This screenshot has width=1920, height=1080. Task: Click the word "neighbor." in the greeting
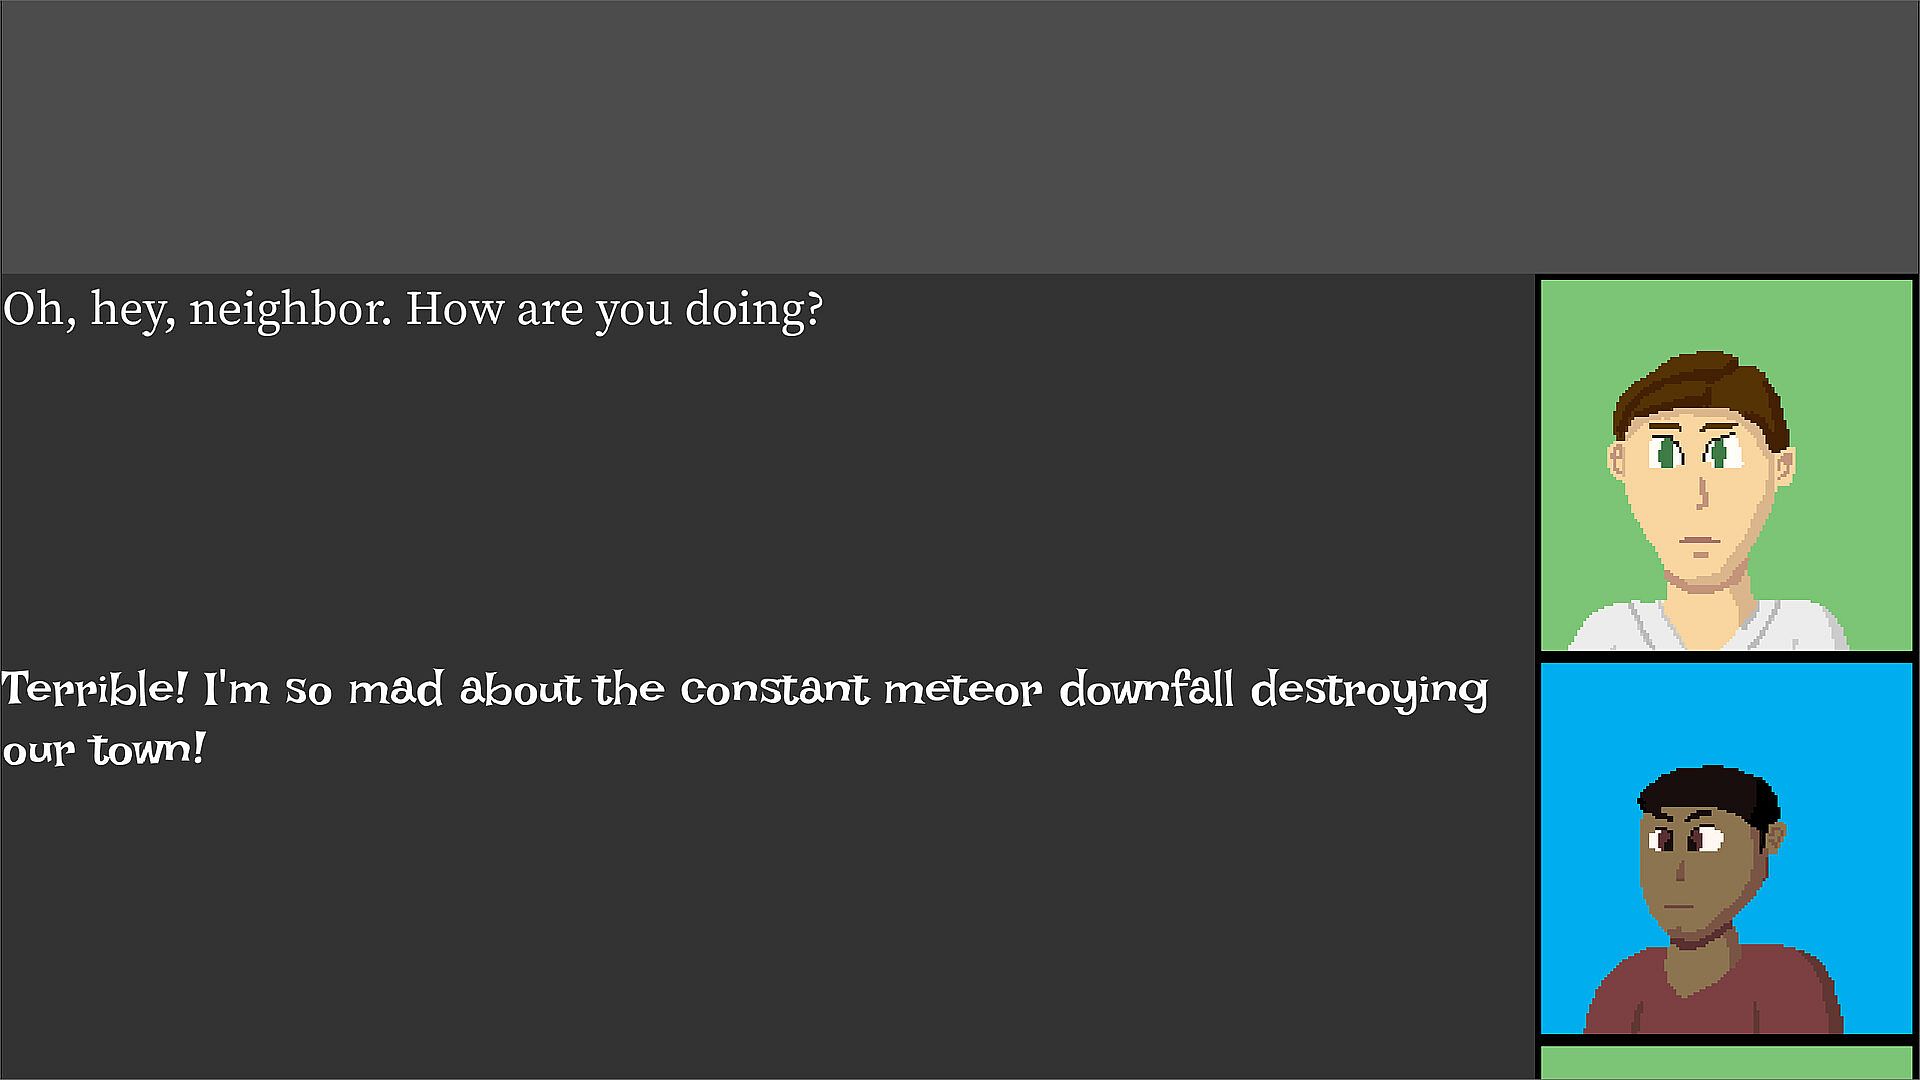[290, 309]
